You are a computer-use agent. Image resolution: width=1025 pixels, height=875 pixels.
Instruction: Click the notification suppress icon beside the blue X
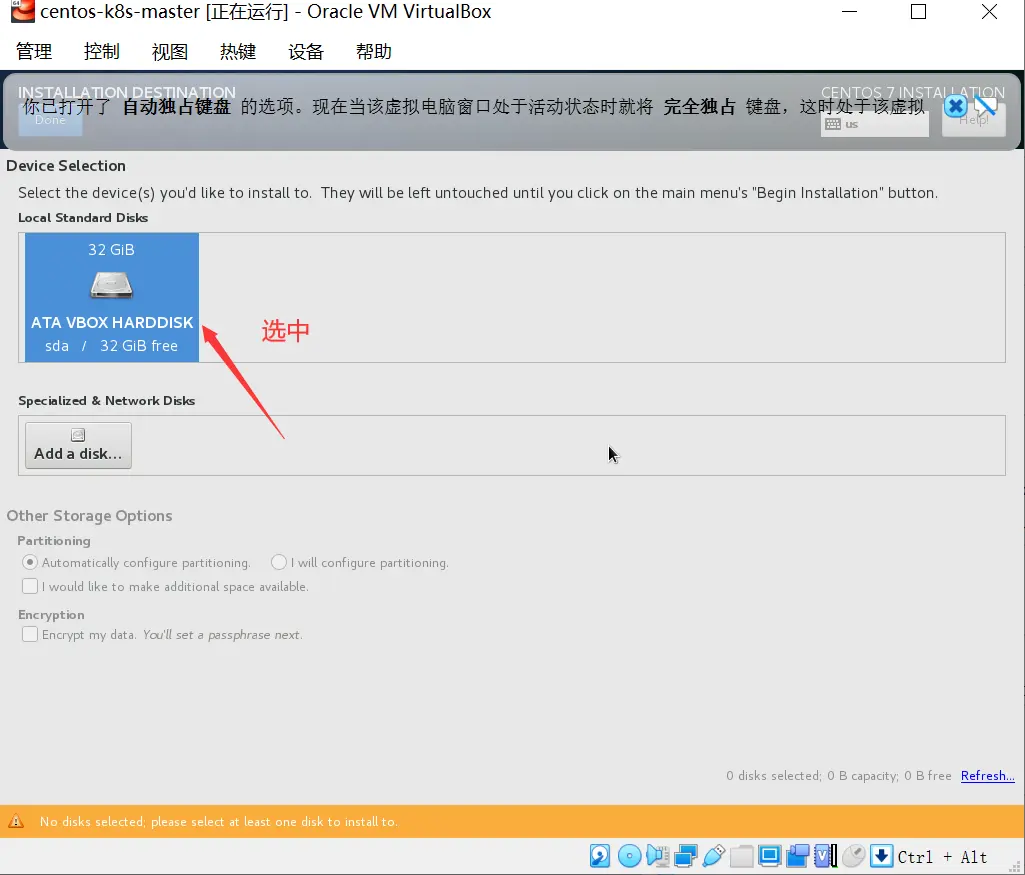[985, 106]
